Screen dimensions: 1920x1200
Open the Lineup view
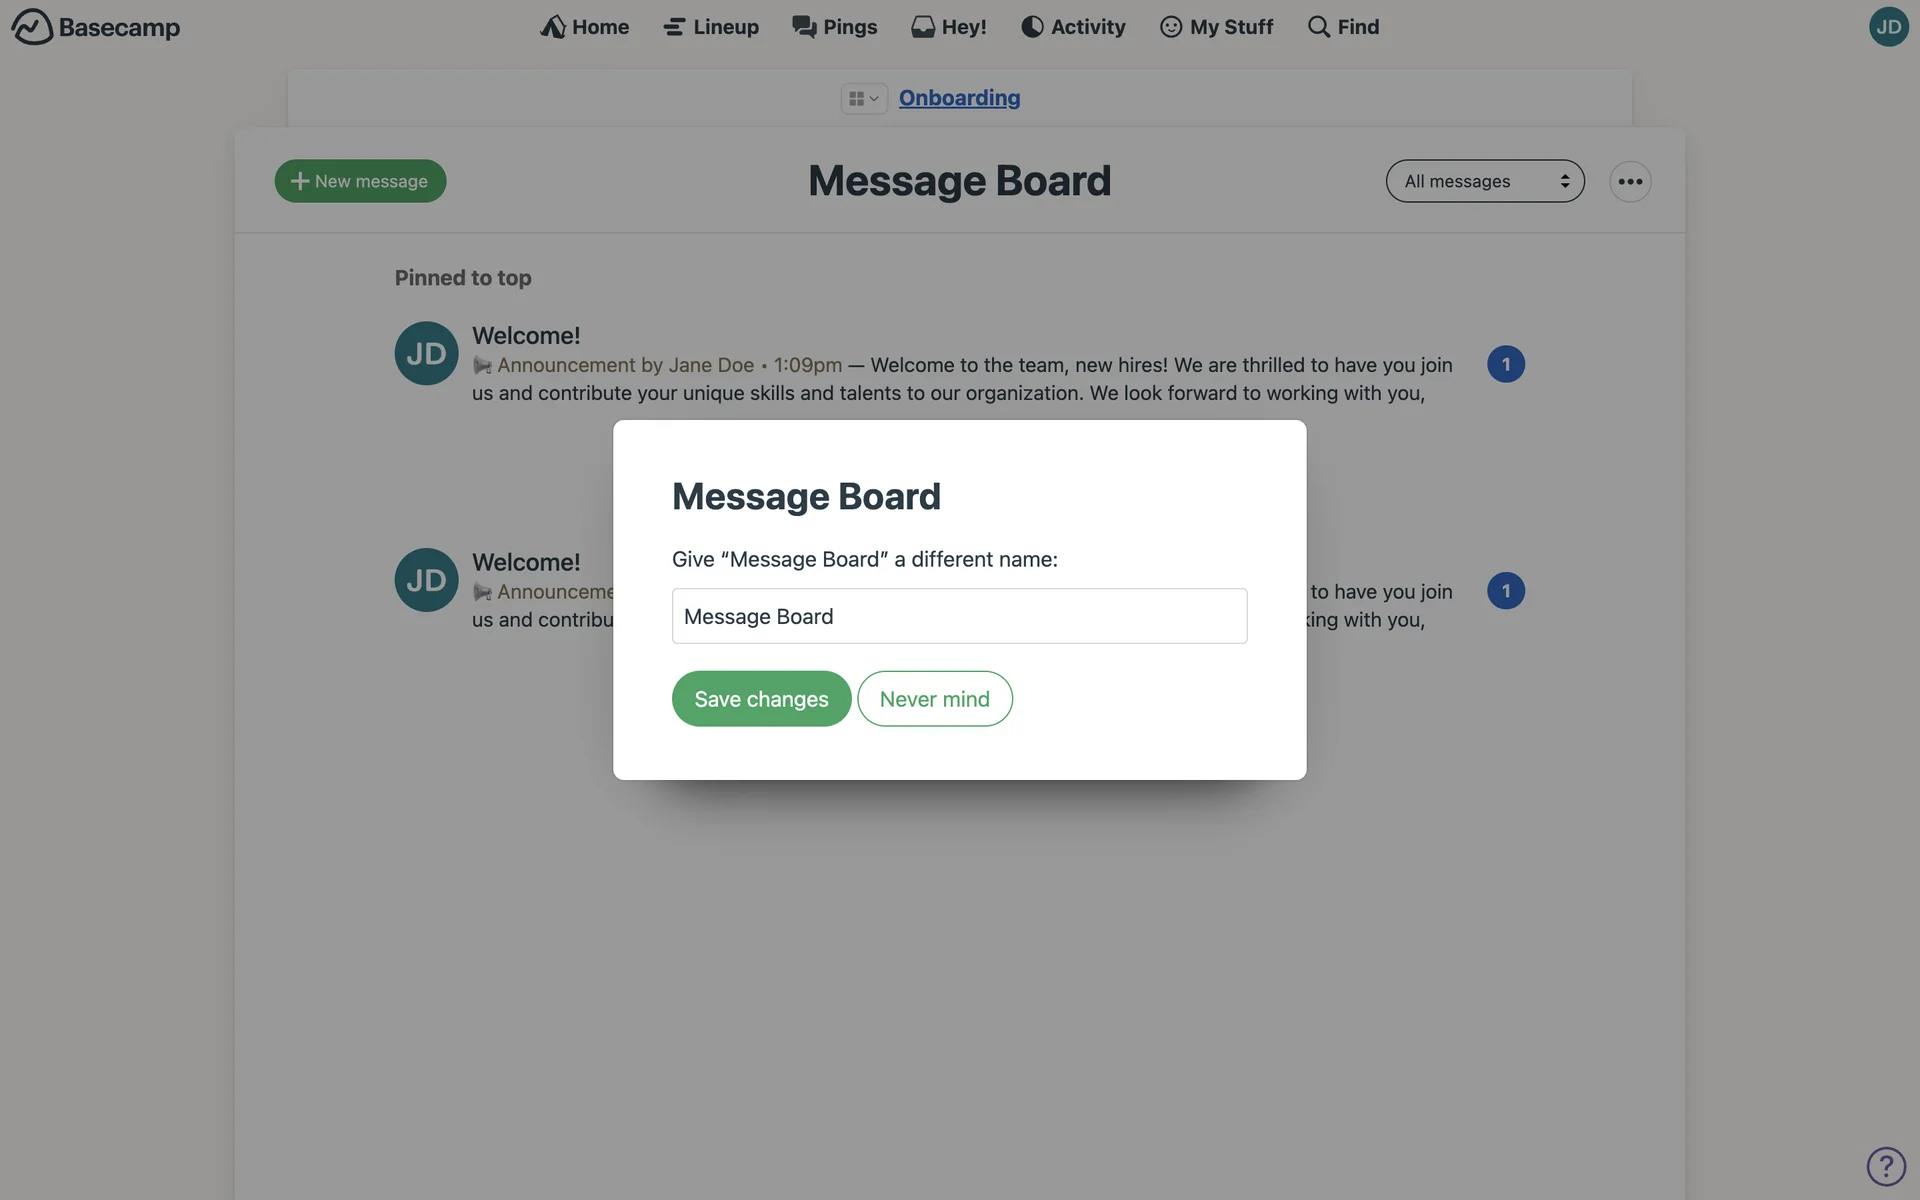tap(711, 27)
